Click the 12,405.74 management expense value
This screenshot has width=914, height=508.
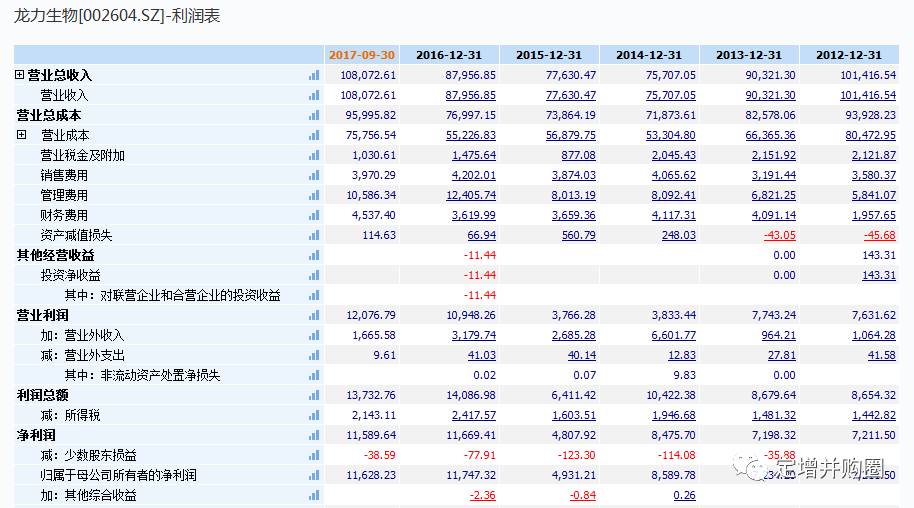point(470,195)
